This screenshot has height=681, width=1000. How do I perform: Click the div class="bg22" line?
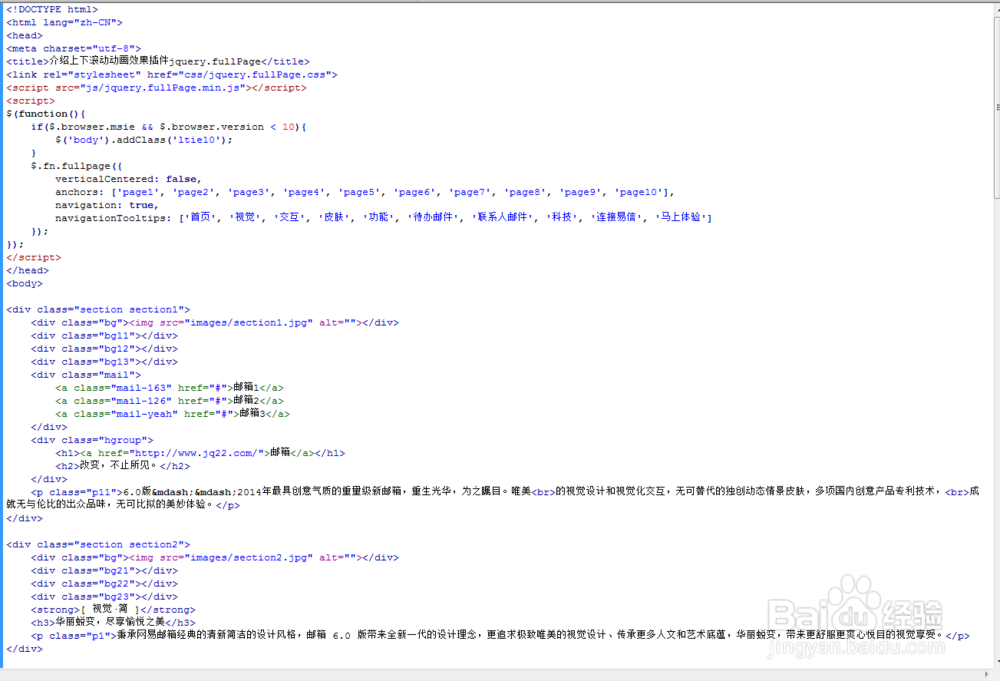[105, 584]
